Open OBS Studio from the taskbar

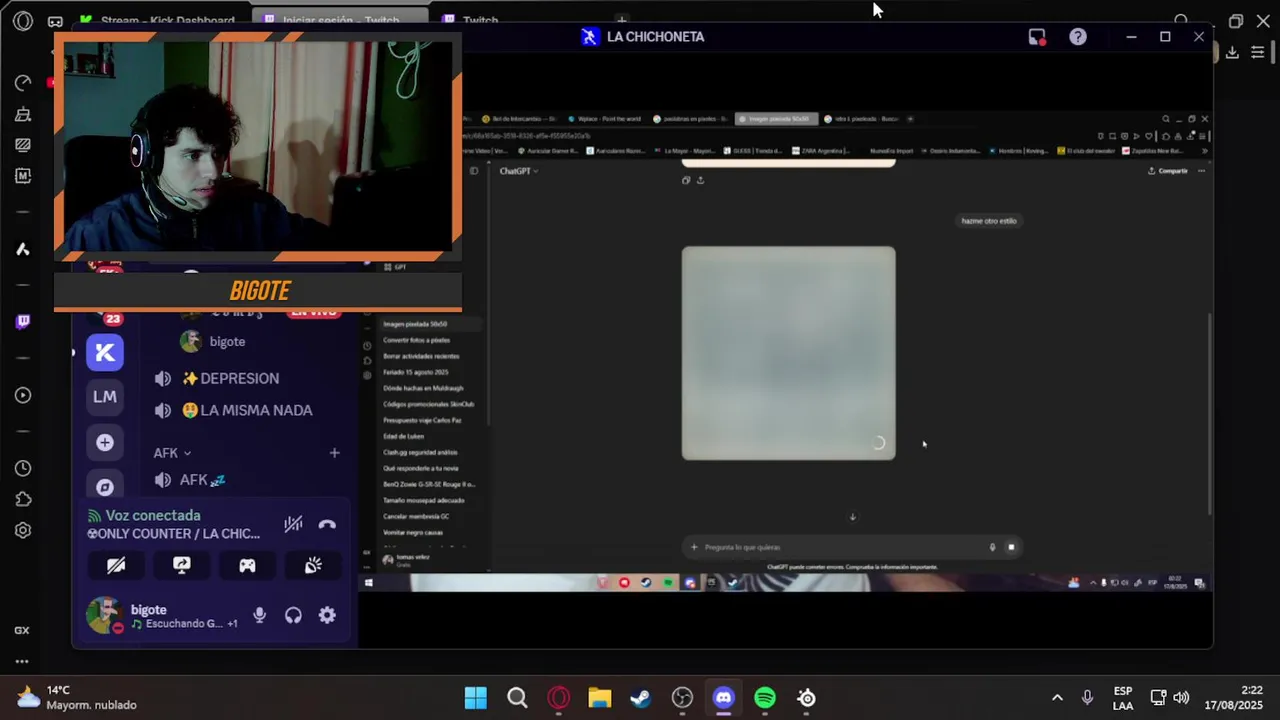coord(682,698)
